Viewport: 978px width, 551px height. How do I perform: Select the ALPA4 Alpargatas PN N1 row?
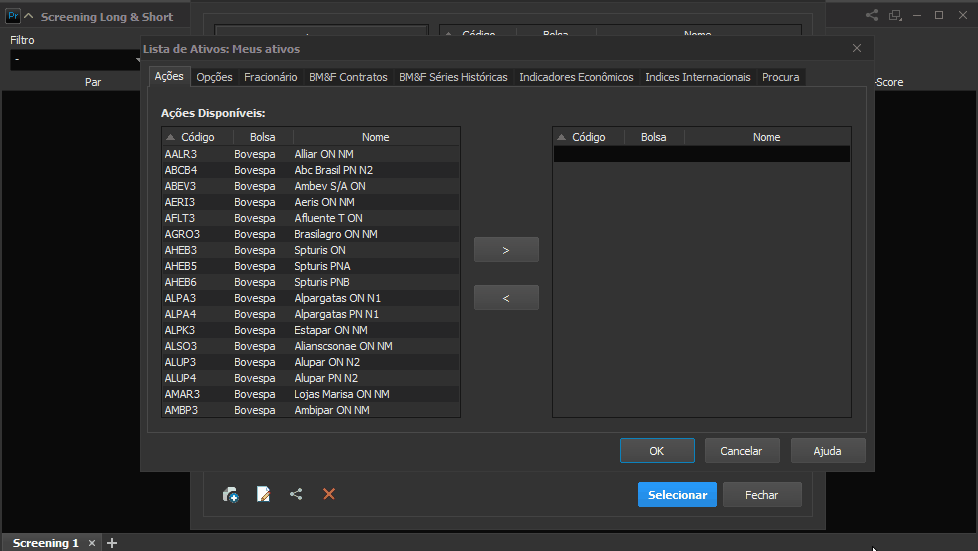[x=311, y=315]
